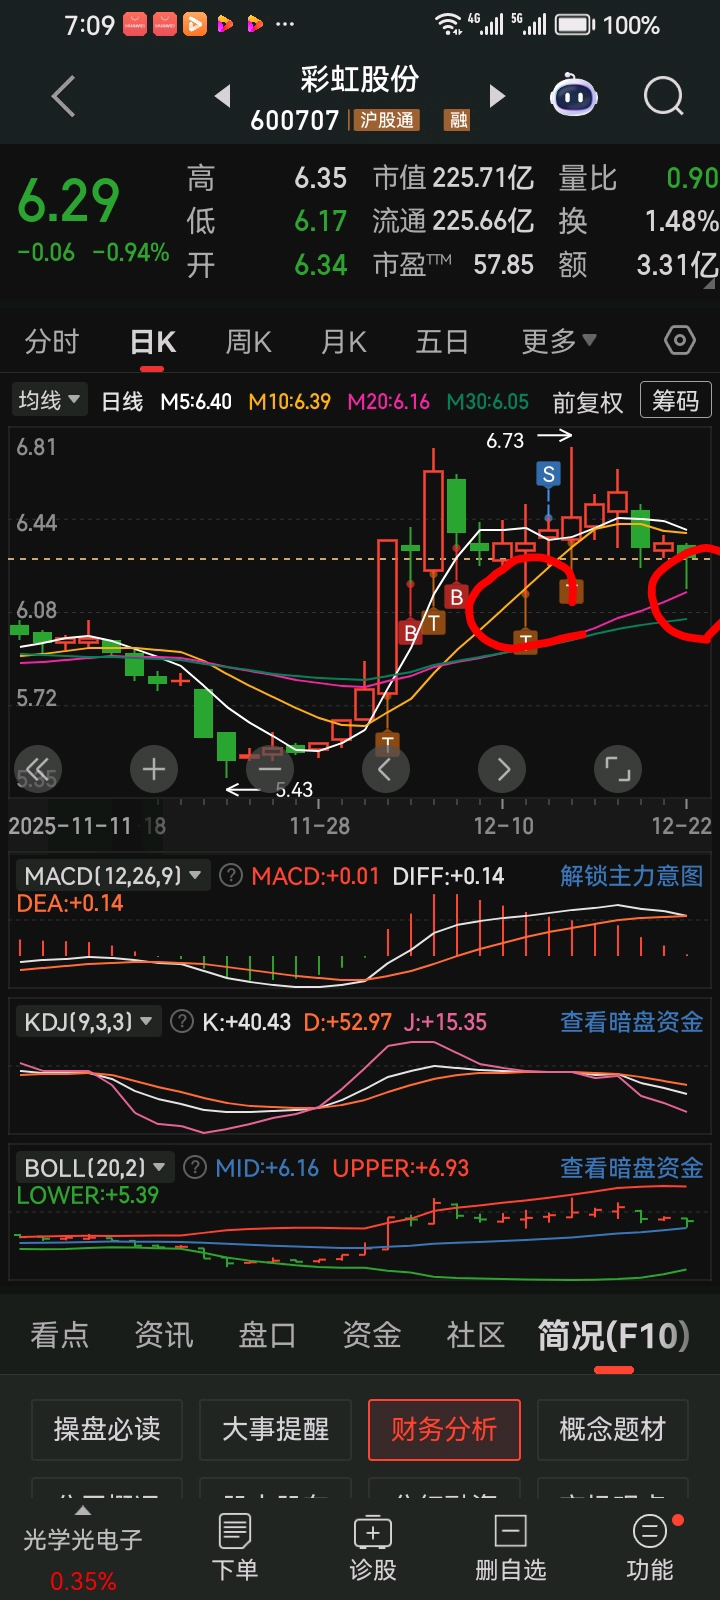Tap 解锁主力意图 link
The image size is (720, 1600).
coord(631,876)
